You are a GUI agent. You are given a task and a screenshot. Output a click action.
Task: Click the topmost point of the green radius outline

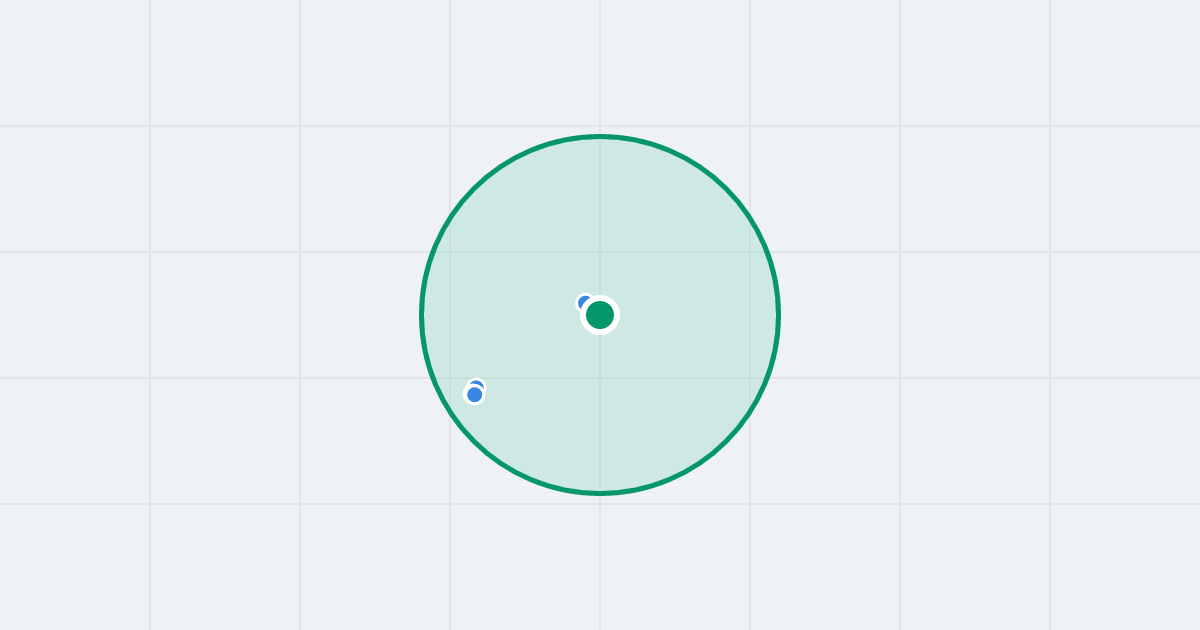[600, 136]
